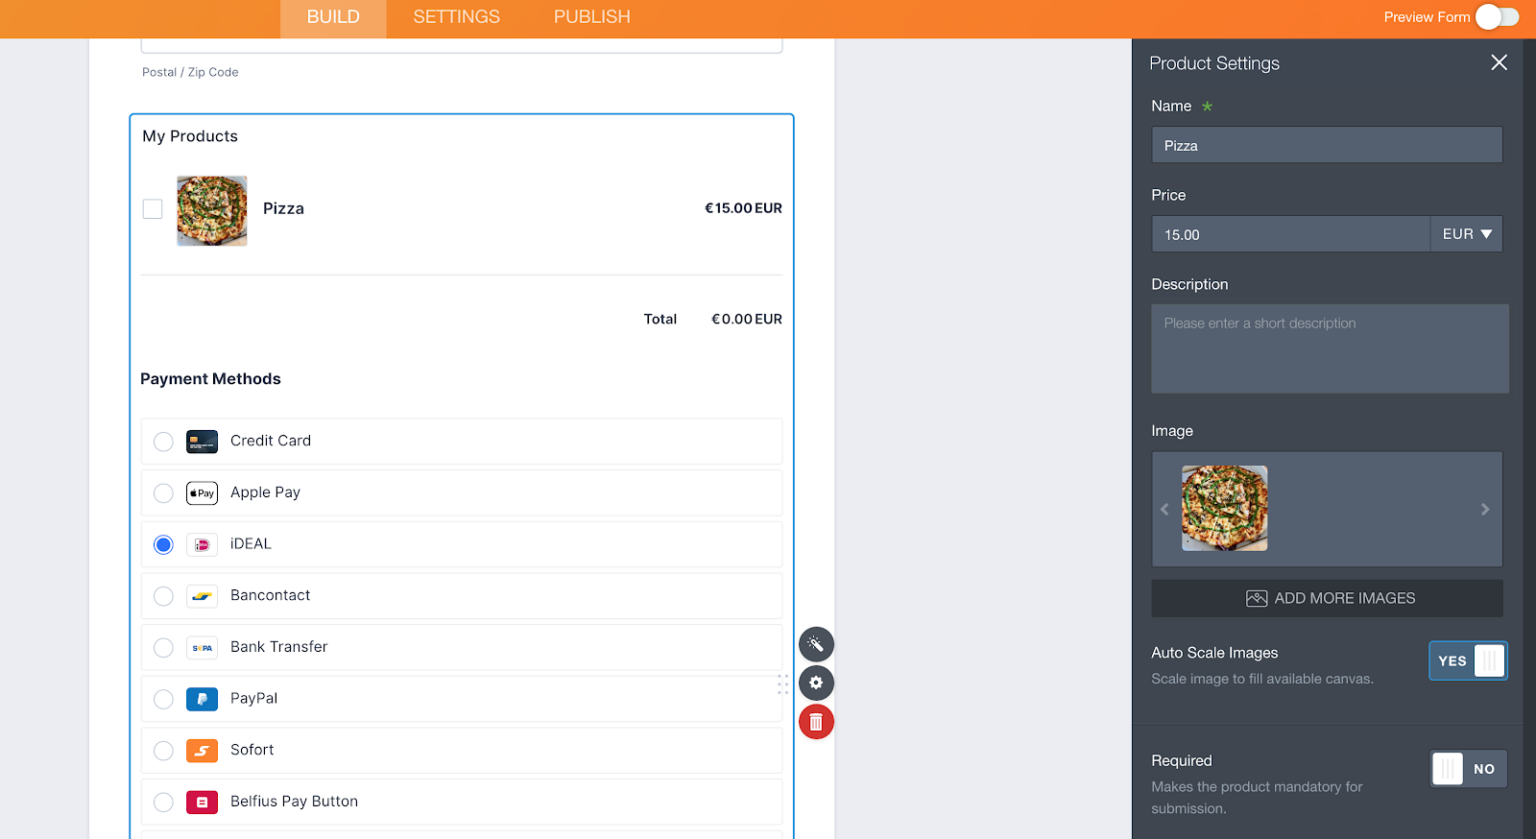Open the form wizard magic wand icon
1536x839 pixels.
tap(816, 644)
